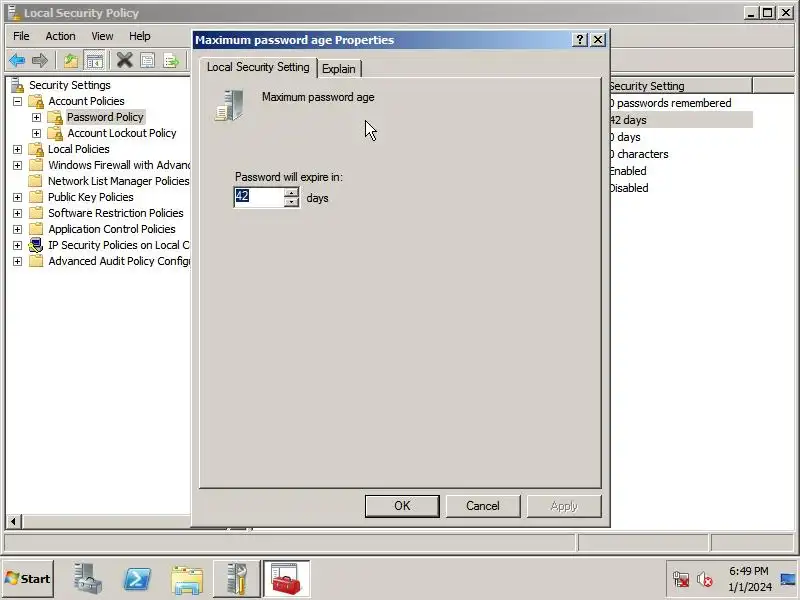800x600 pixels.
Task: Increase password expiry days with up arrow
Action: click(291, 192)
